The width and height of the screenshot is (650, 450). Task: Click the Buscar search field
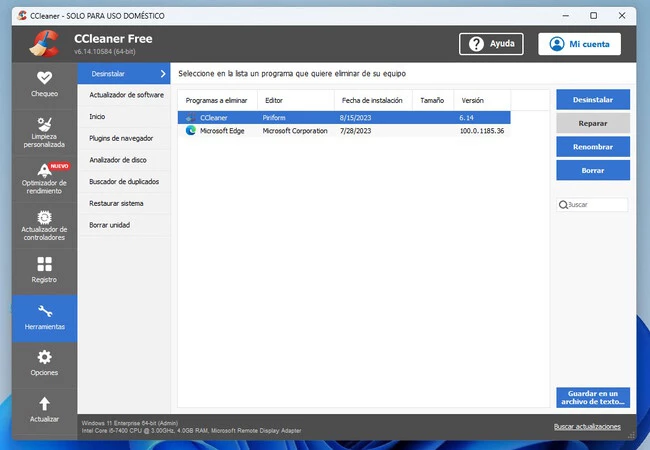pos(597,205)
